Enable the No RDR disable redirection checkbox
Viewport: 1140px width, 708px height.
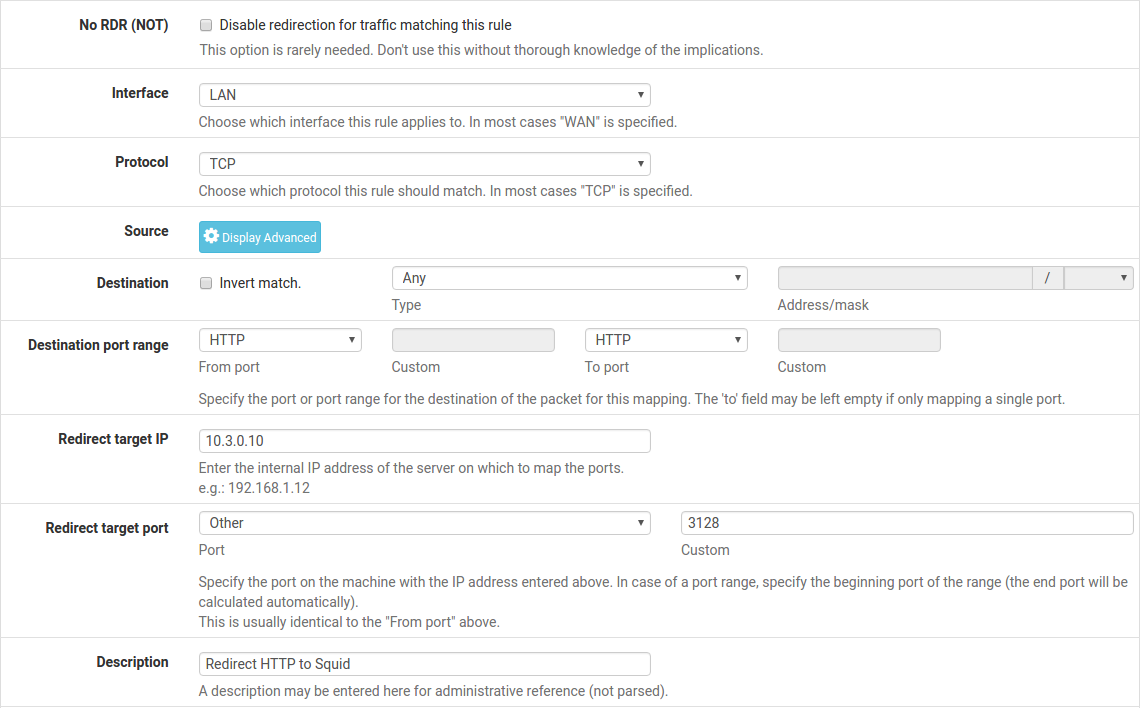click(x=206, y=25)
